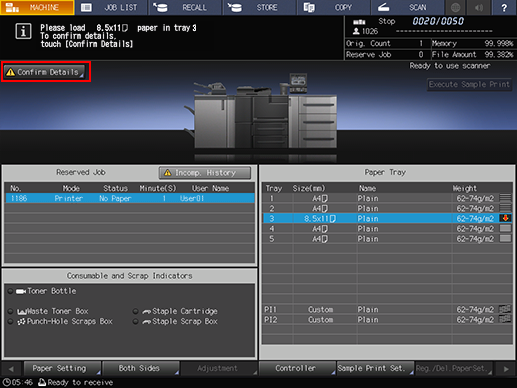Select reserved job 1186 row
Viewport: 517px width, 388px height.
[x=130, y=198]
